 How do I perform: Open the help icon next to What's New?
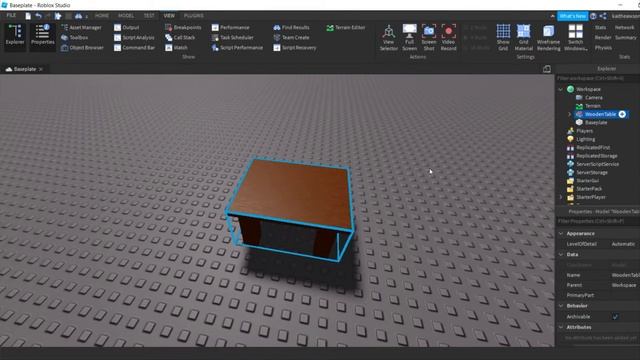click(593, 16)
